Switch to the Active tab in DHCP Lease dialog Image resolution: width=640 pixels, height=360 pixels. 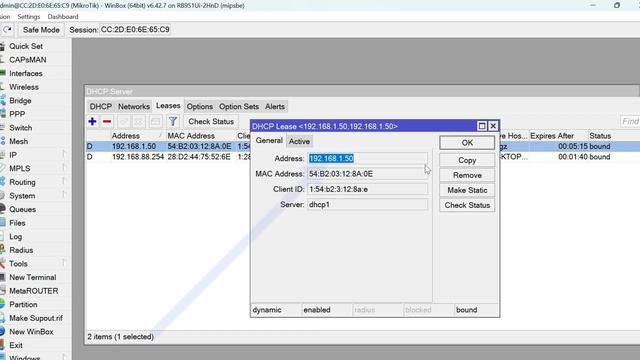coord(299,141)
